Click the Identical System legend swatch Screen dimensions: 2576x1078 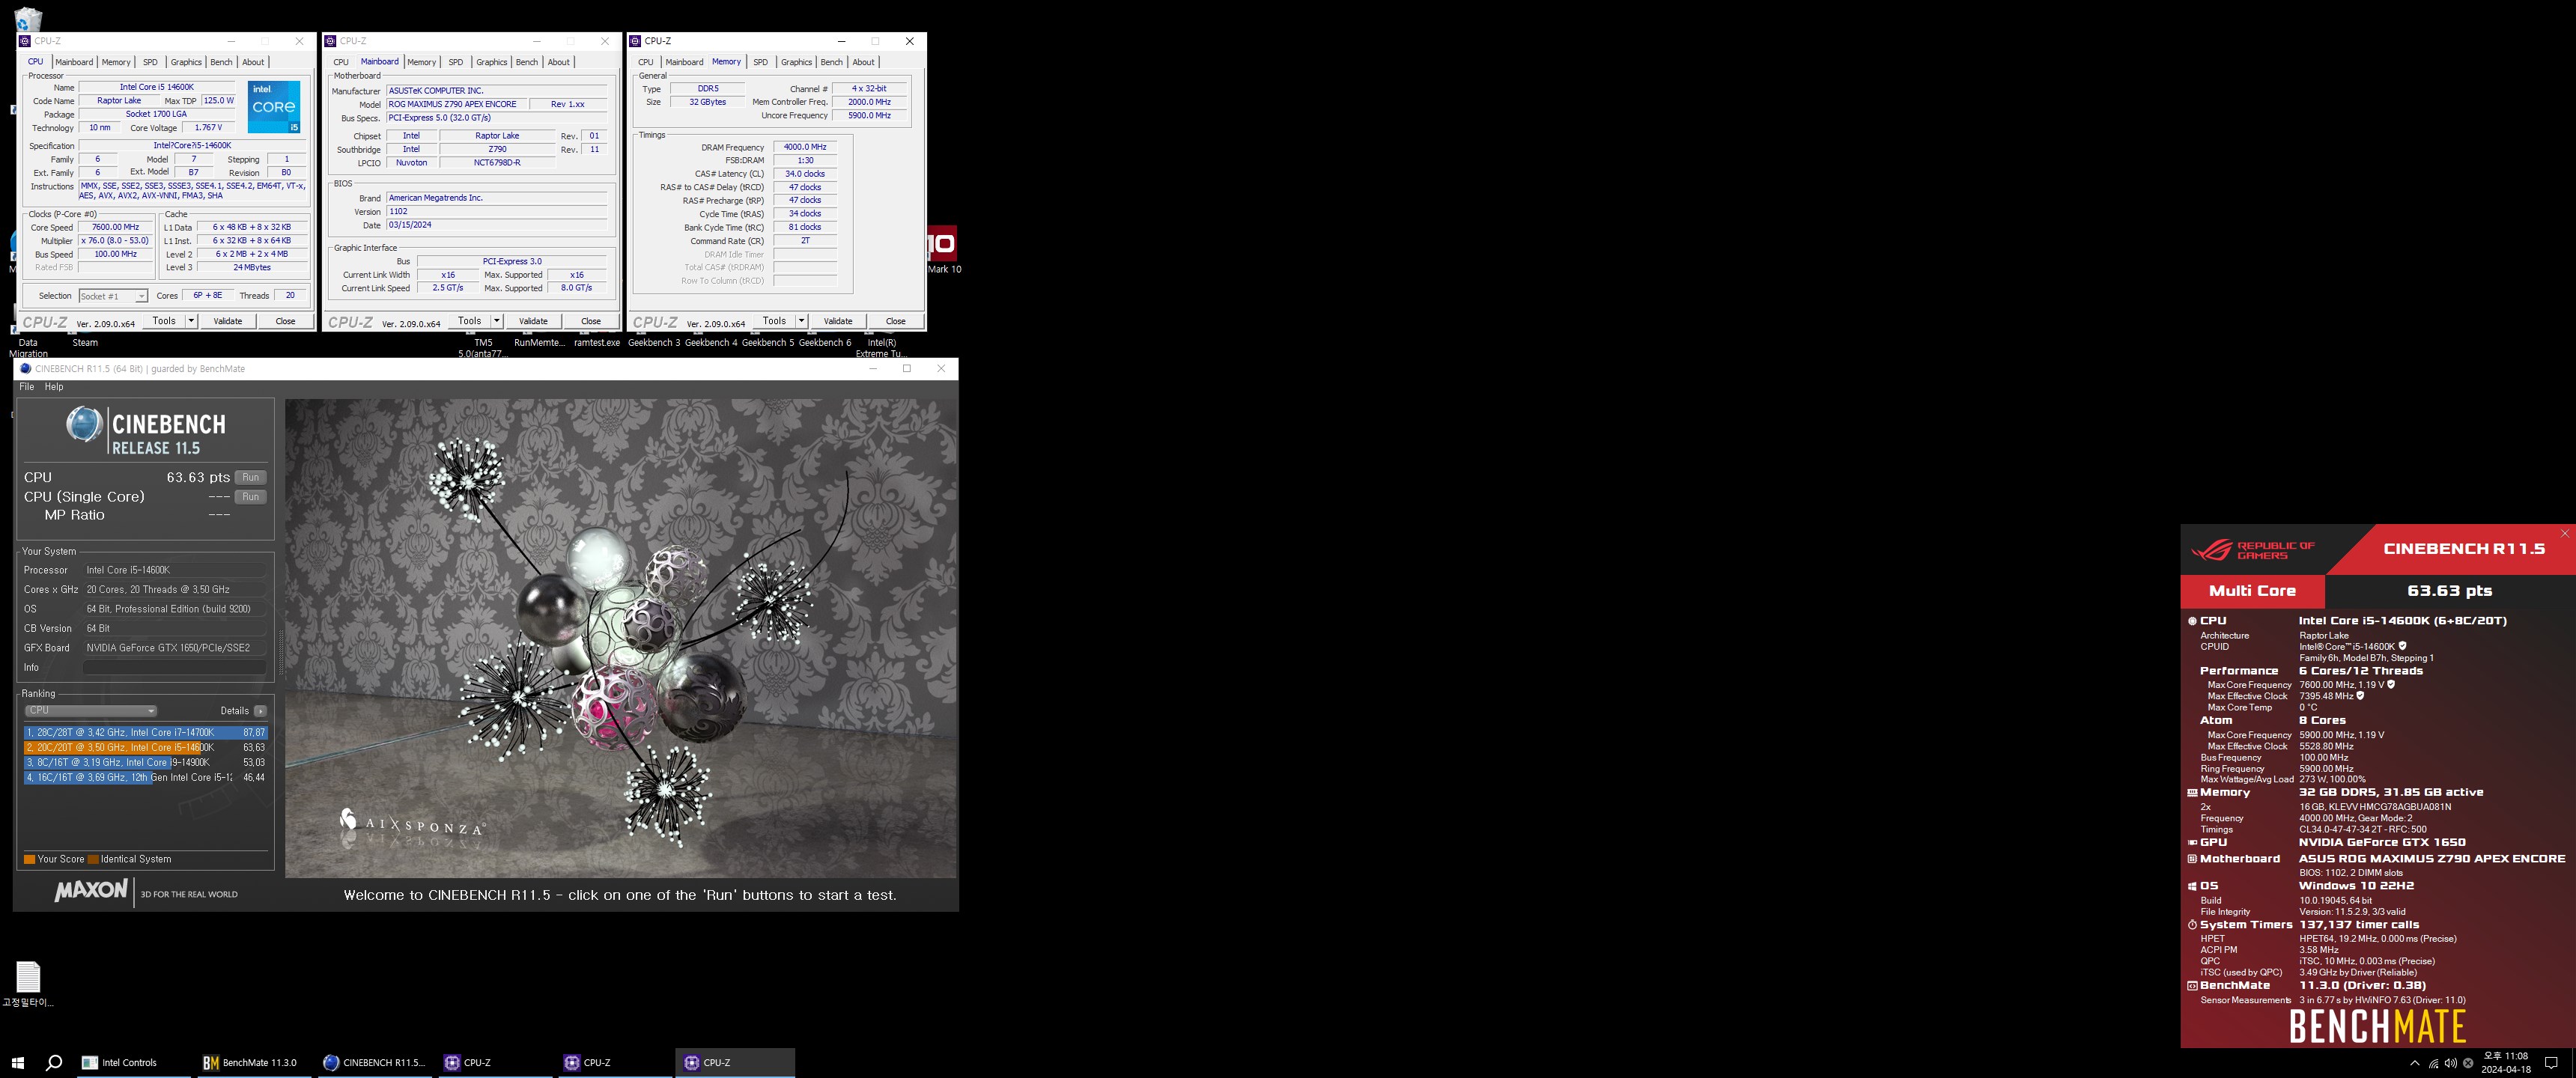tap(93, 859)
